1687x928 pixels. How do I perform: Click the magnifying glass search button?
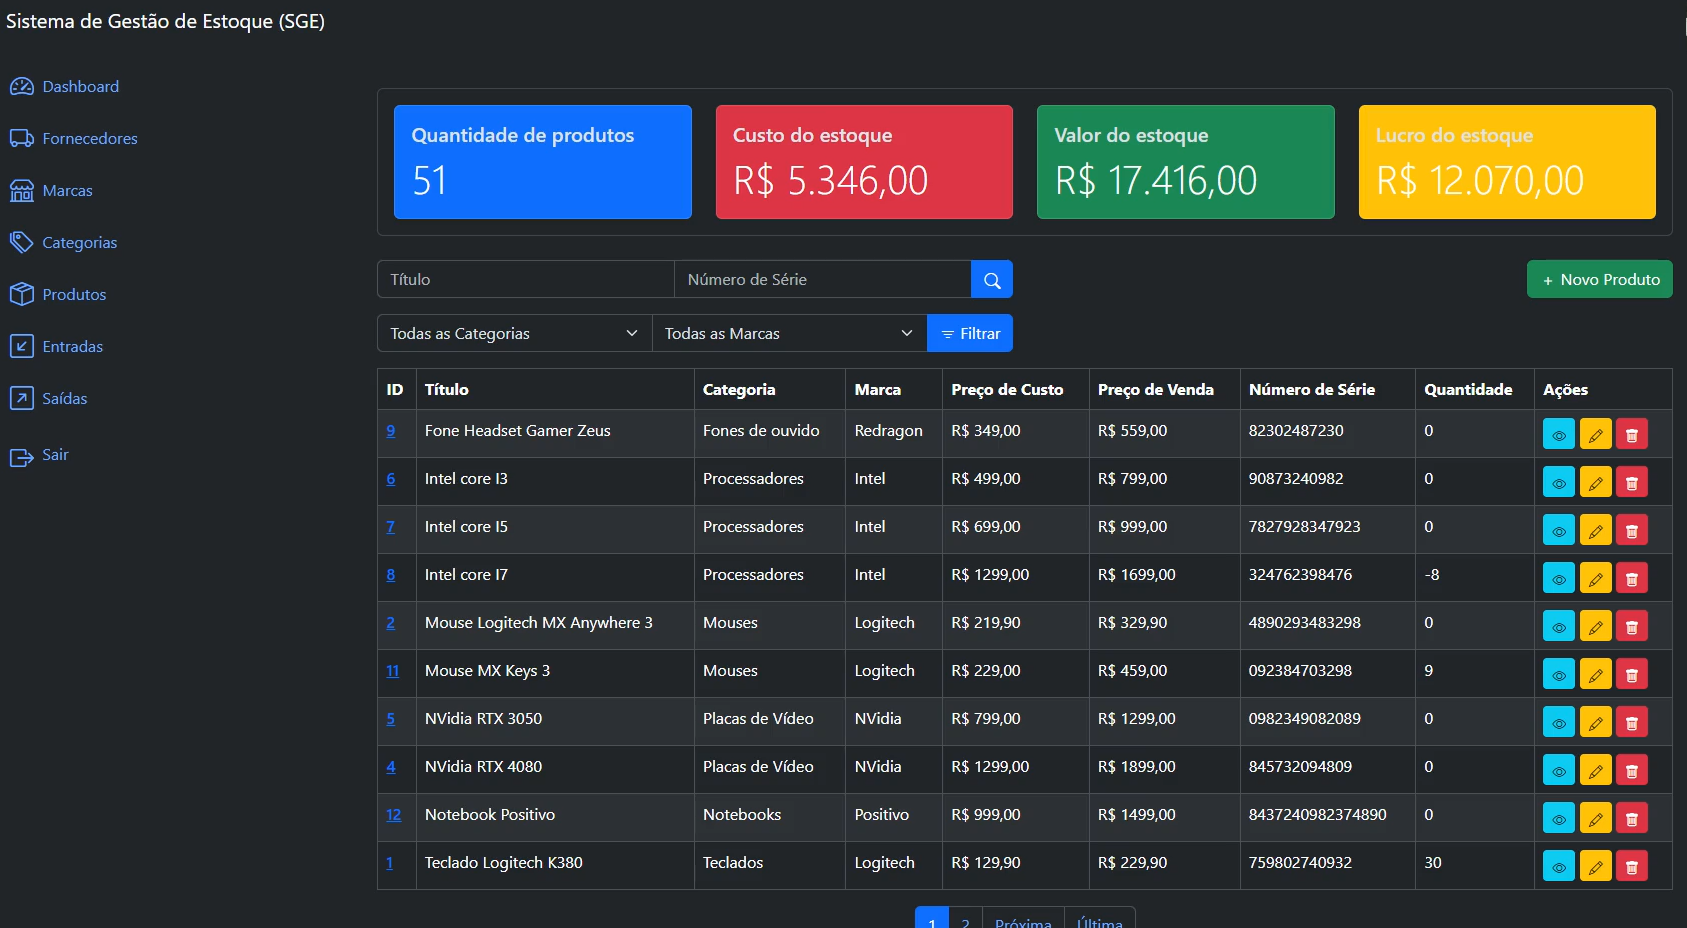coord(991,280)
